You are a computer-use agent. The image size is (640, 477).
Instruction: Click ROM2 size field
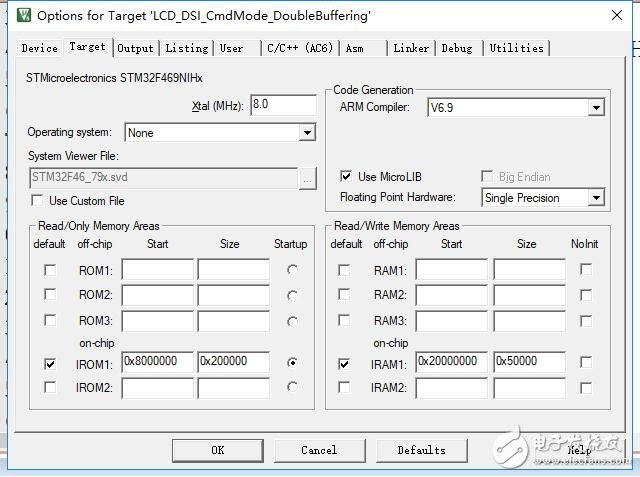(233, 295)
